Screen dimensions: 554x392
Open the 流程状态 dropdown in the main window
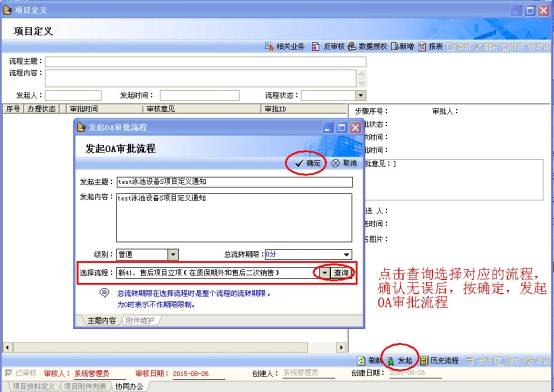coord(360,95)
